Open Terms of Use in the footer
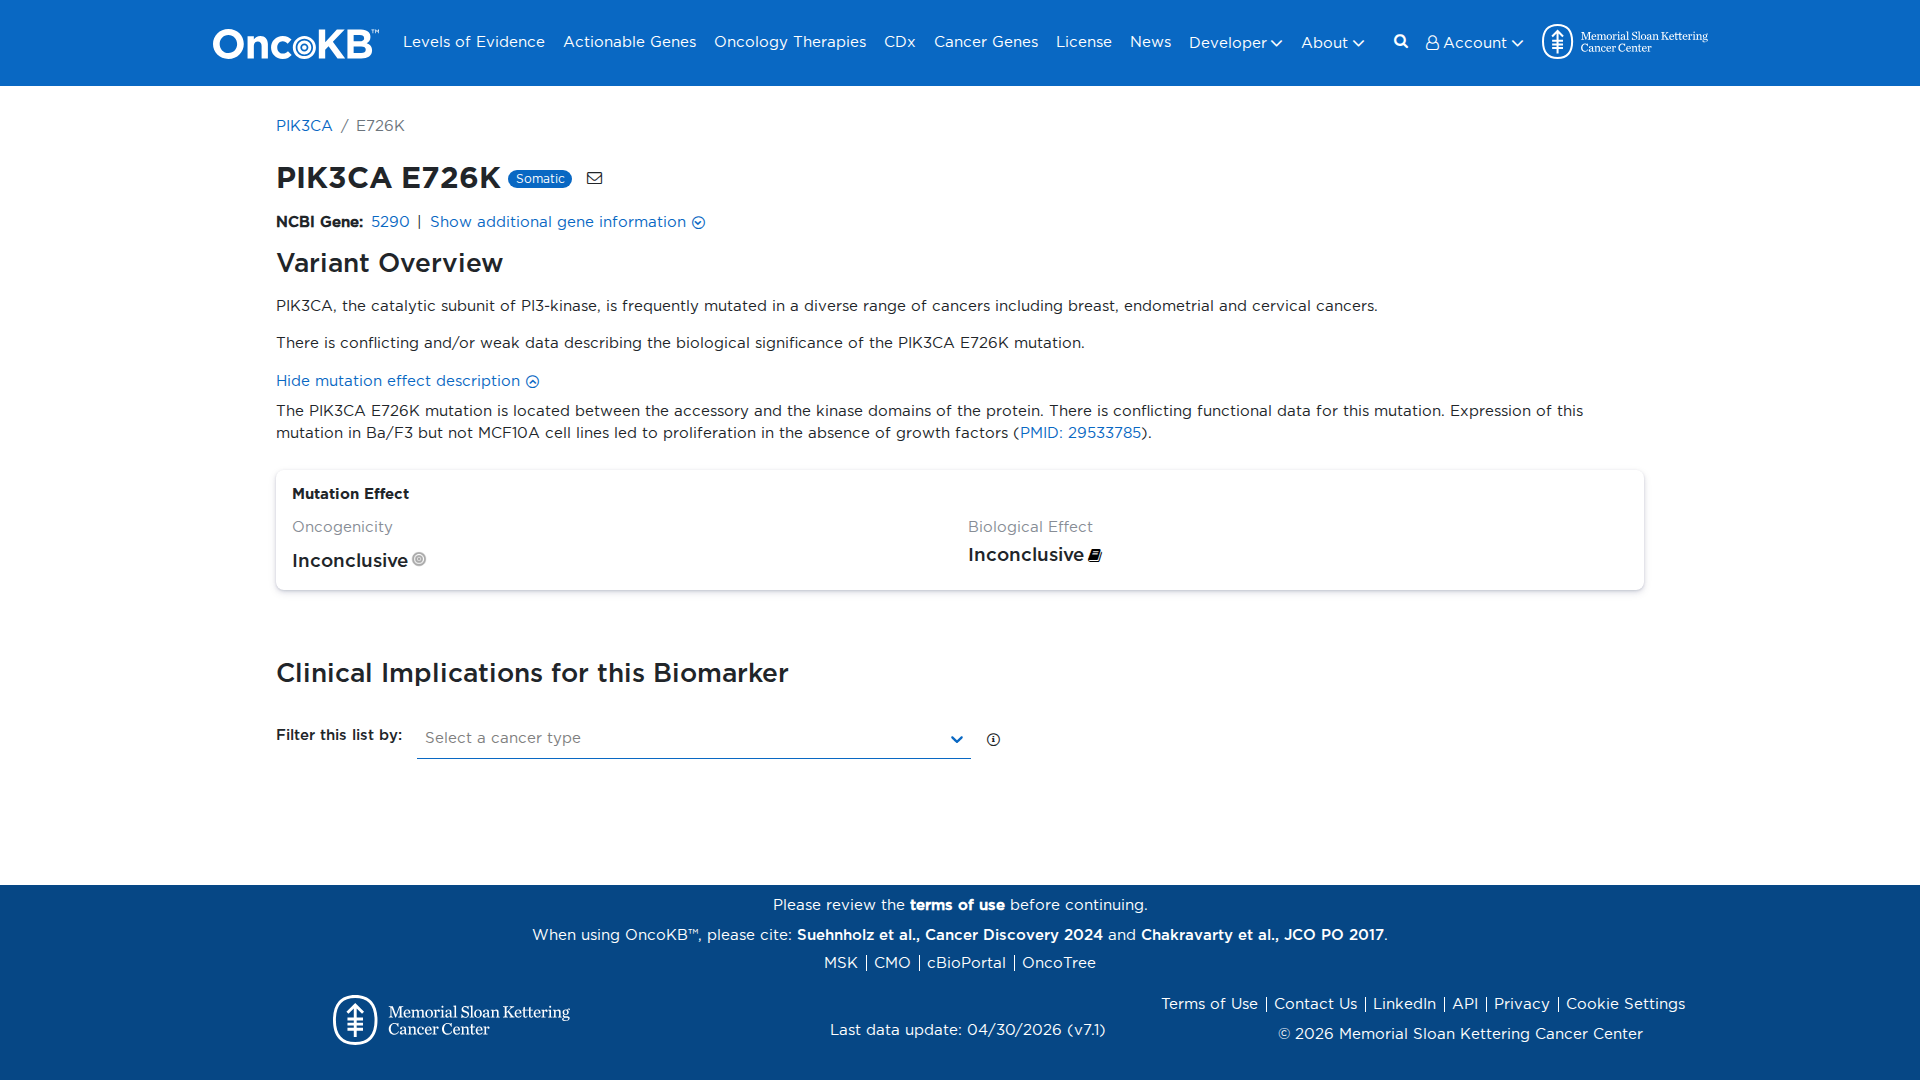Screen dimensions: 1920x1080 [x=1209, y=1004]
